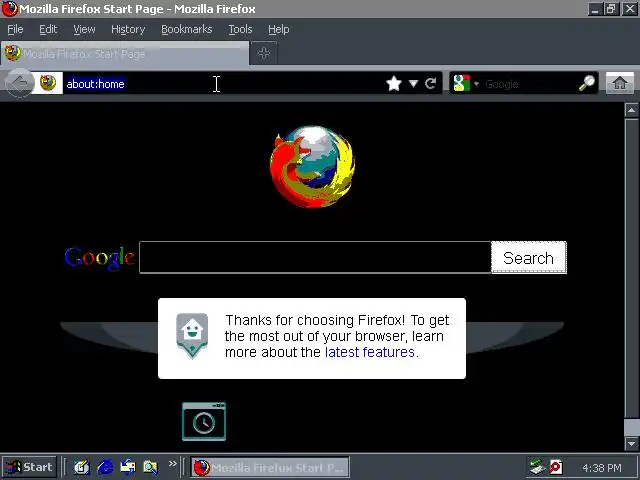Click the network tray icon
Image resolution: width=640 pixels, height=480 pixels.
coord(537,467)
